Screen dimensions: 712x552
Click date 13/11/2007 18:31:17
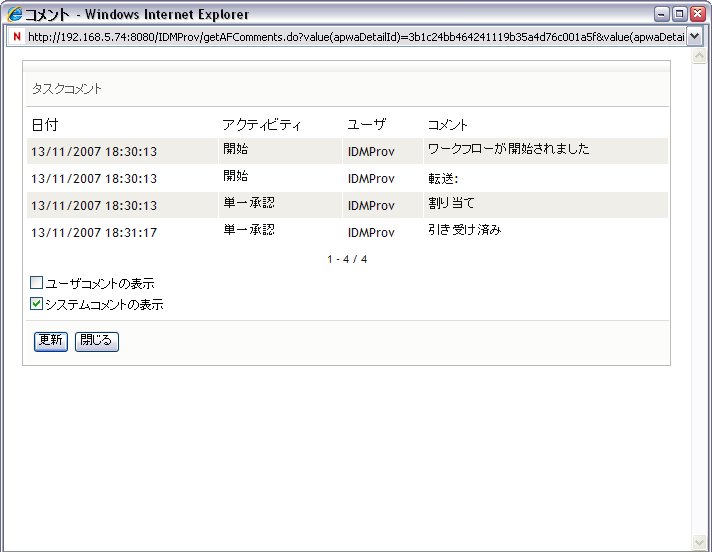tap(94, 233)
